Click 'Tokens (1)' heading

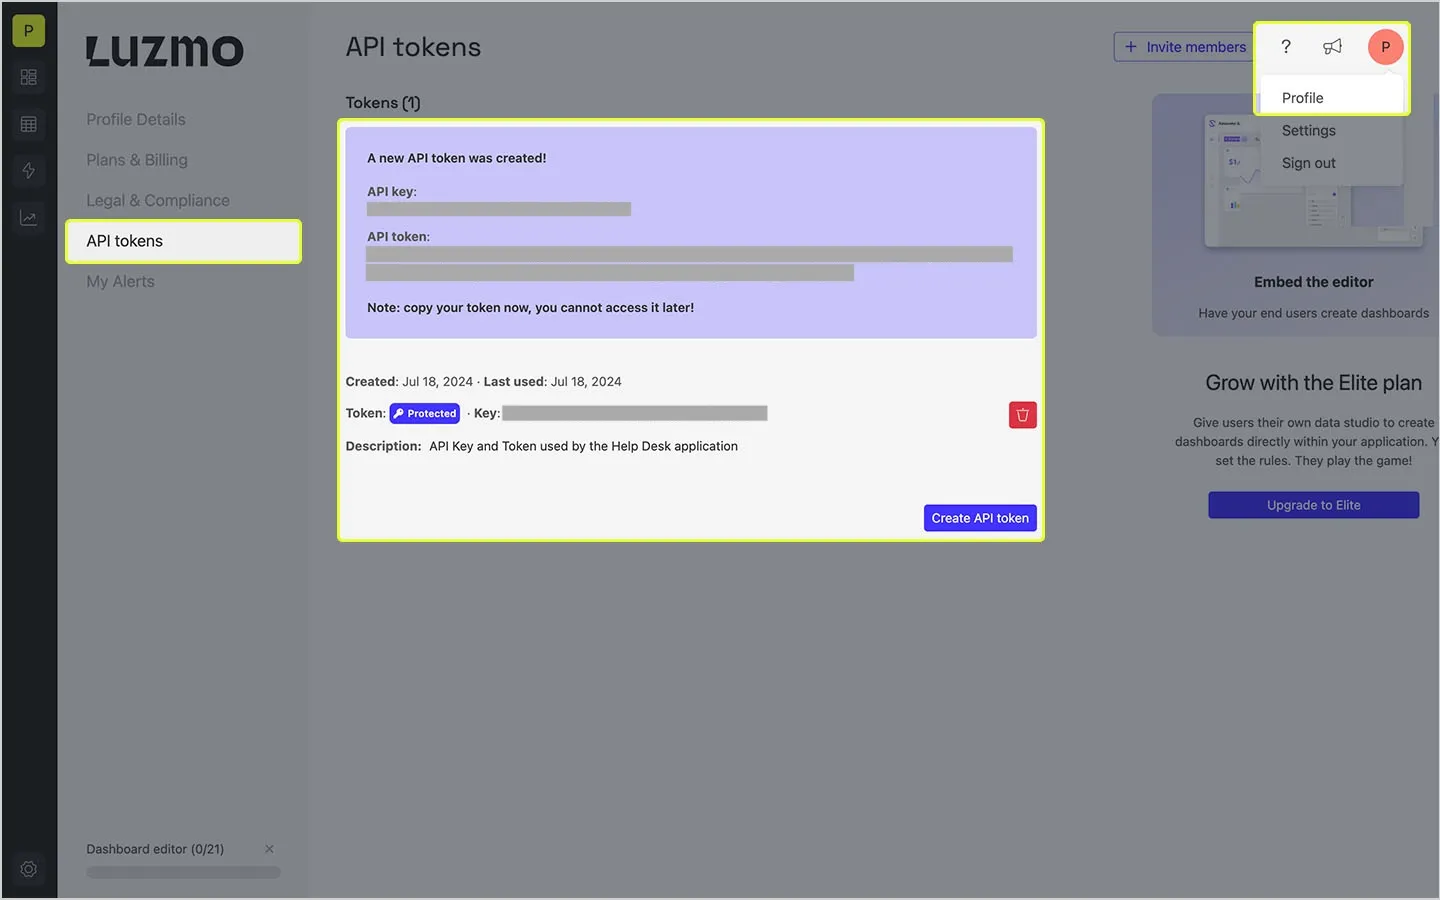383,103
